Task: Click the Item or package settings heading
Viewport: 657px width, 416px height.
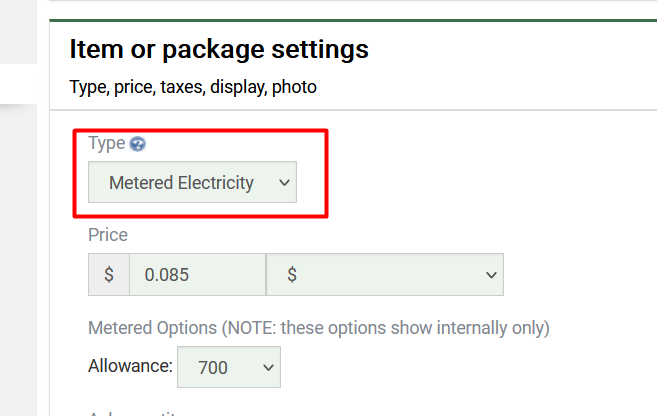Action: pos(219,48)
